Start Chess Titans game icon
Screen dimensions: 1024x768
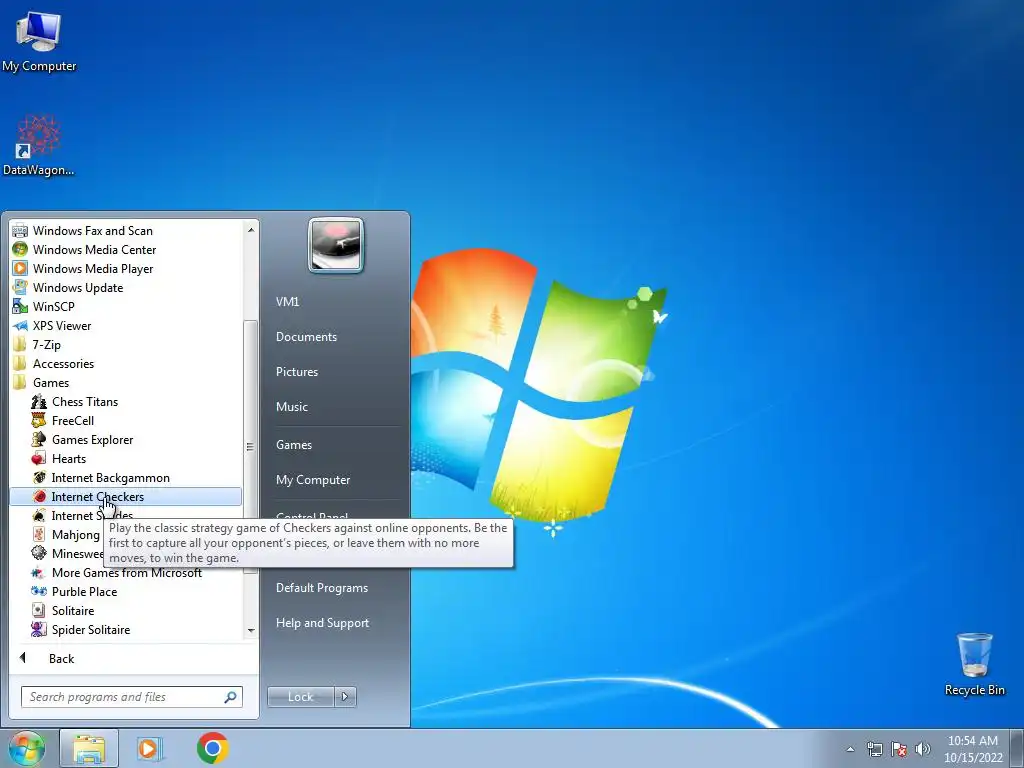[39, 402]
